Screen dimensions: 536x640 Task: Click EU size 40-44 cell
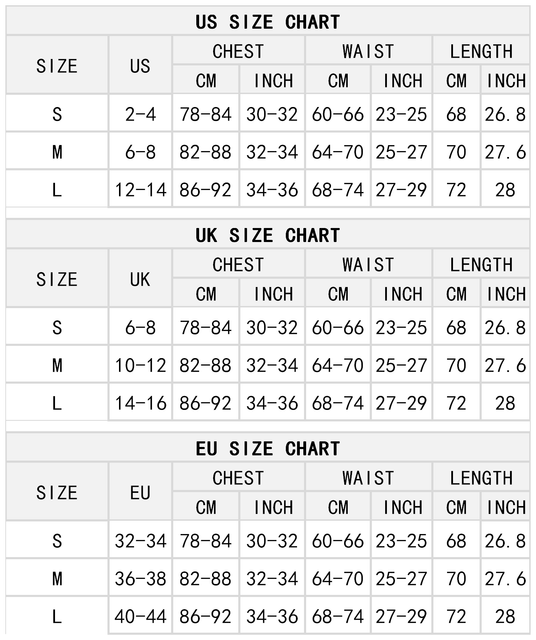click(x=140, y=616)
